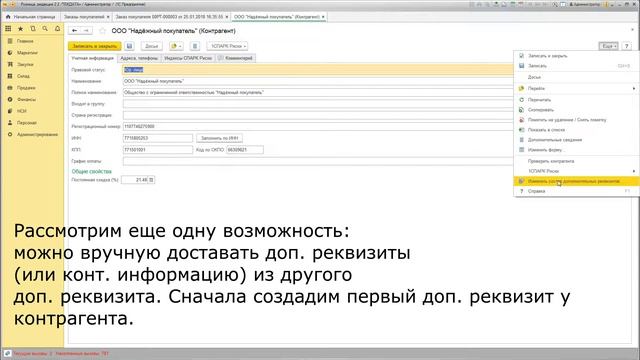Click the Полное наименование field
This screenshot has width=640, height=360.
pos(318,93)
